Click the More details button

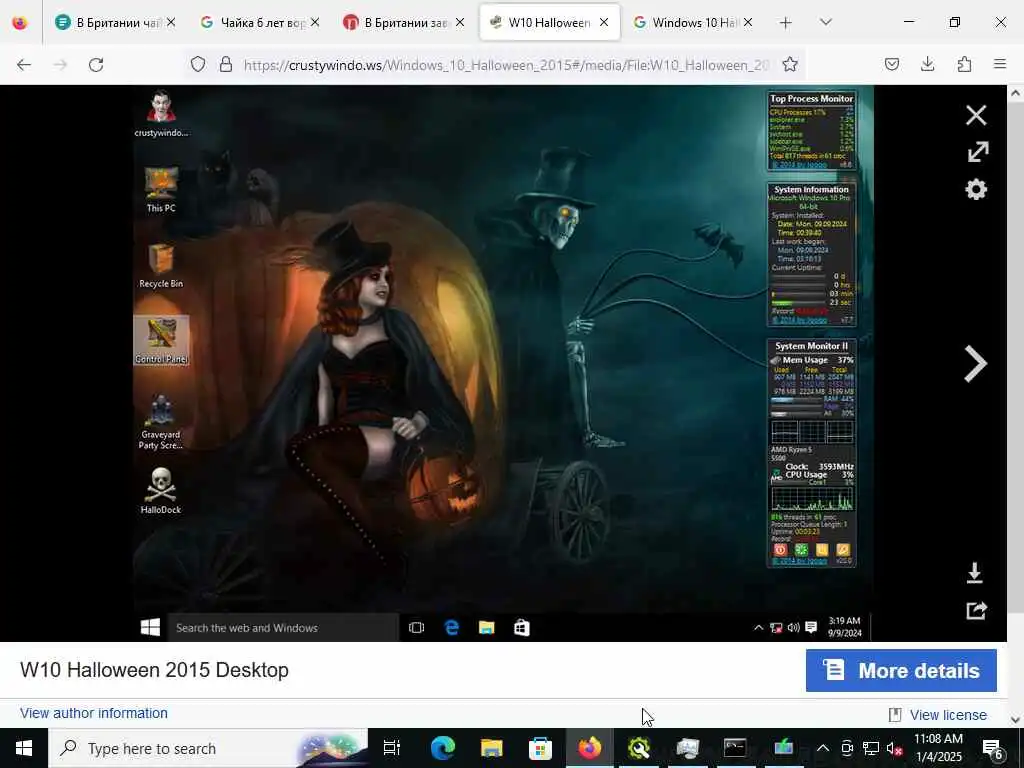(x=901, y=670)
